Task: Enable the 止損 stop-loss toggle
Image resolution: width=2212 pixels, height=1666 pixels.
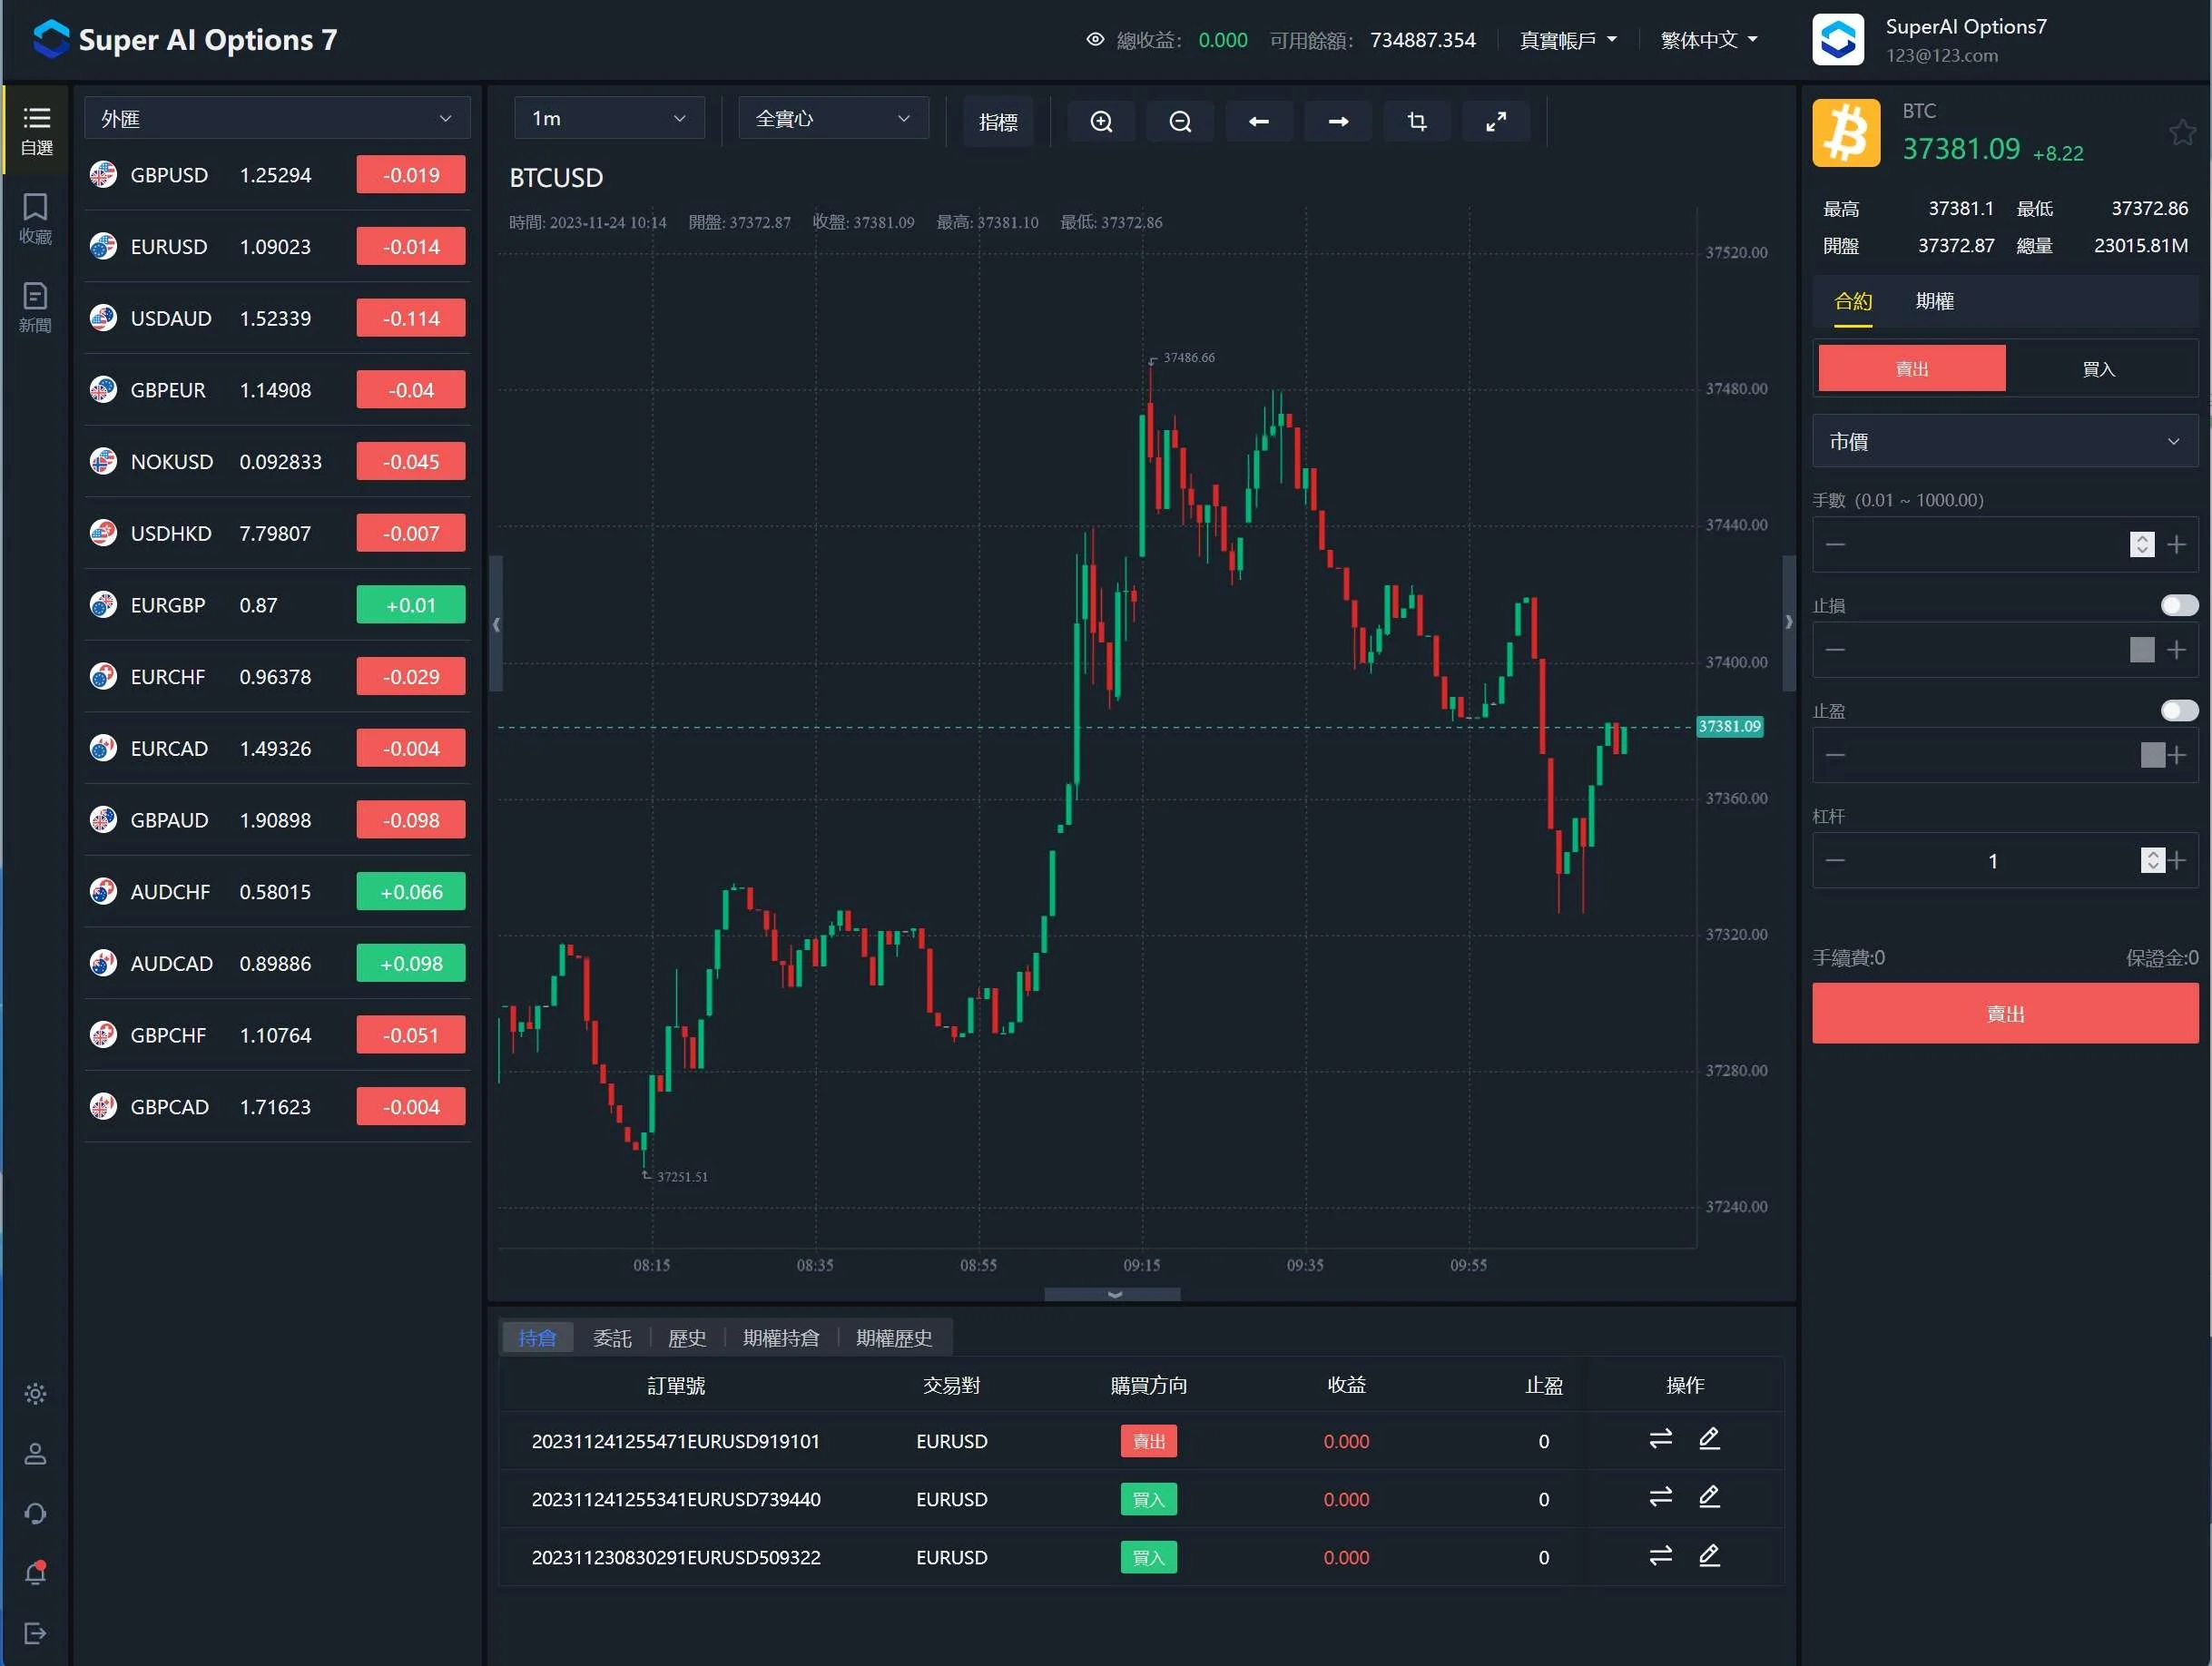Action: (x=2178, y=605)
